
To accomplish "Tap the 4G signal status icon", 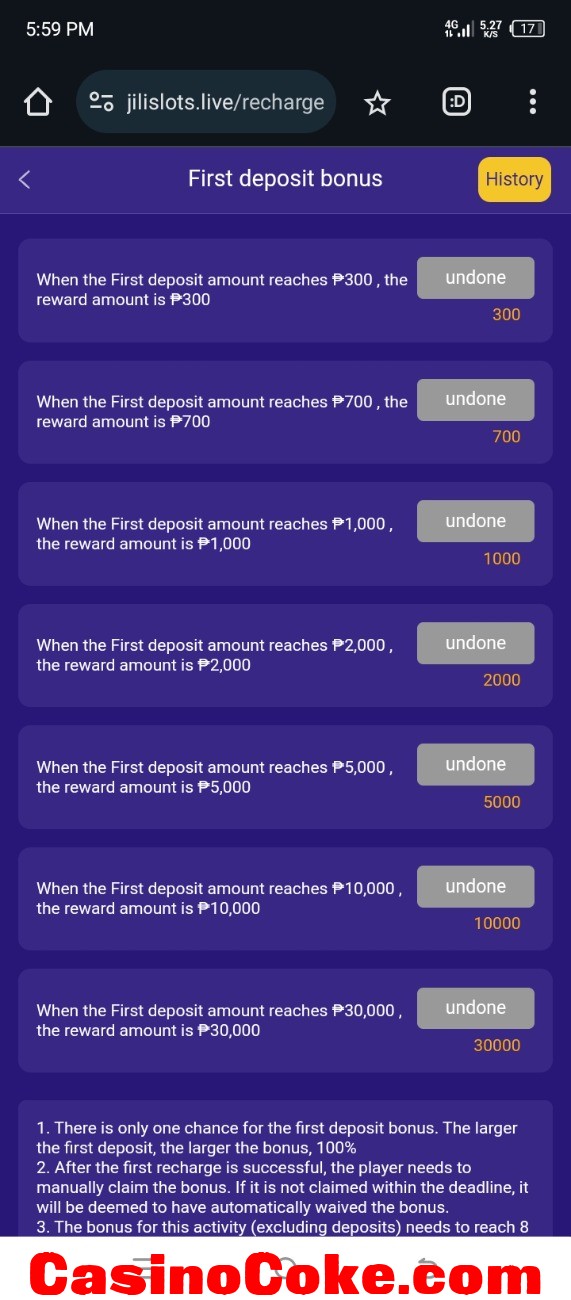I will [459, 29].
